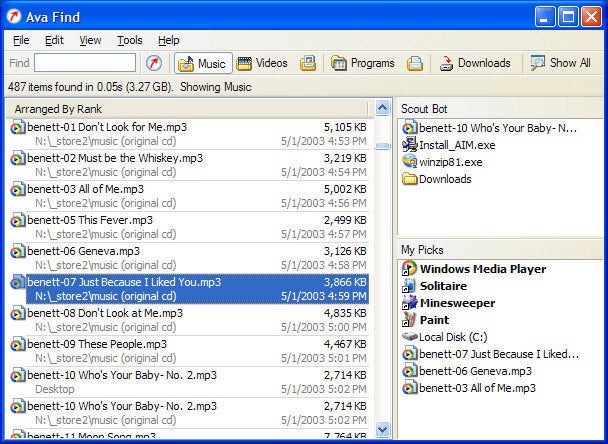
Task: Open the Tools menu
Action: 130,40
